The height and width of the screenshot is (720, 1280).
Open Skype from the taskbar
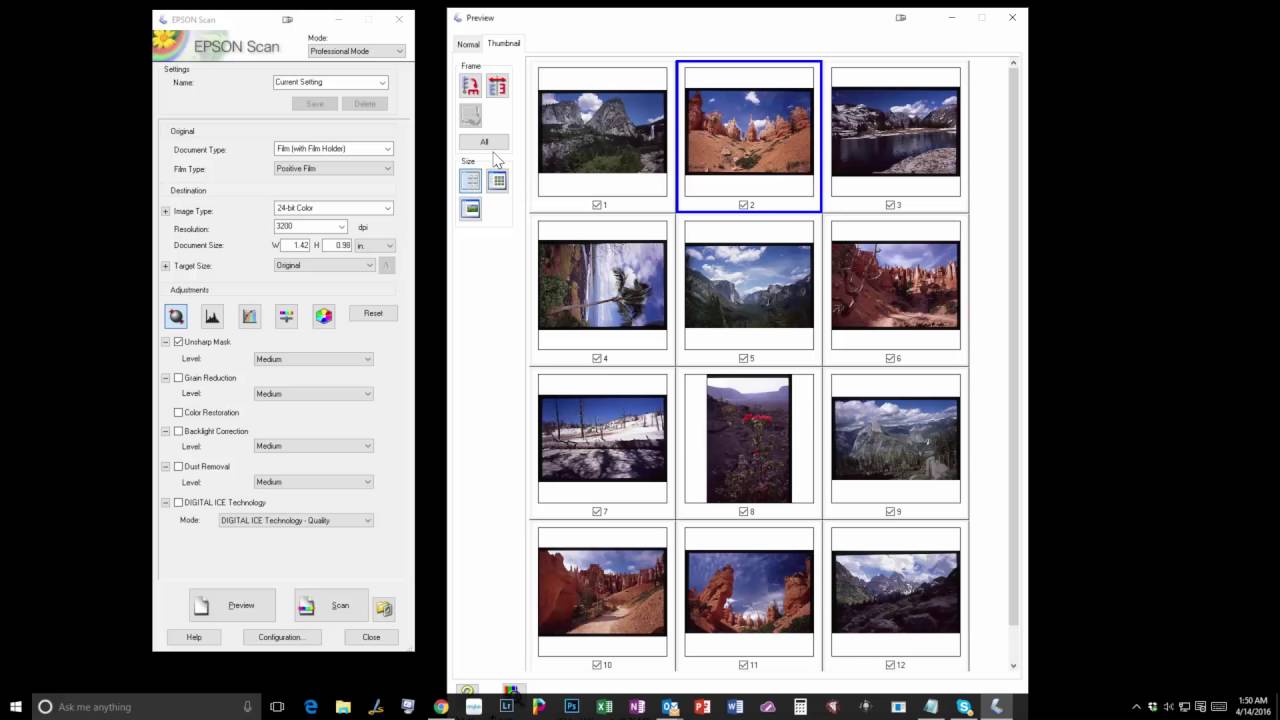pyautogui.click(x=964, y=706)
